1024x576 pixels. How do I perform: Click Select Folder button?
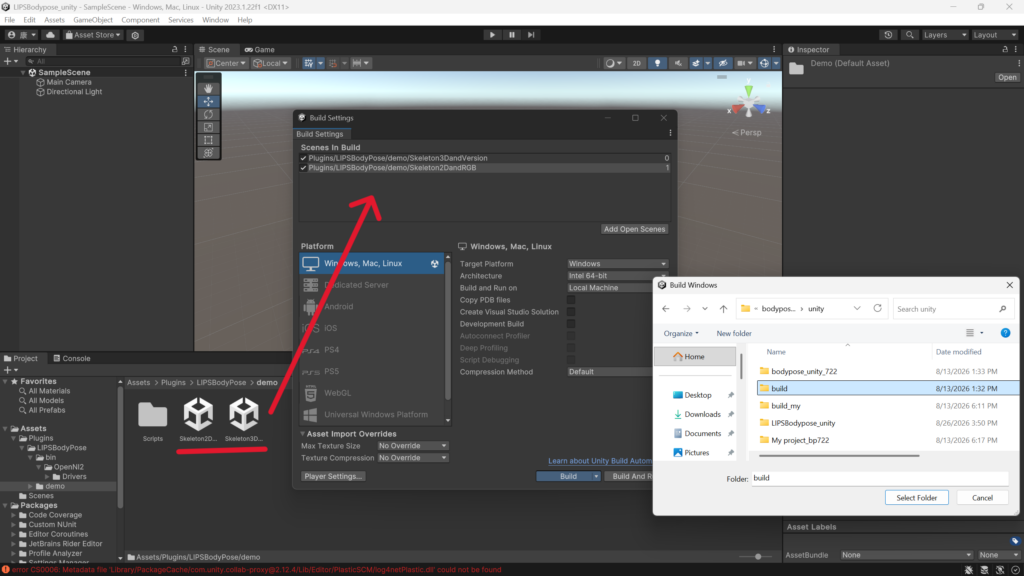click(916, 498)
